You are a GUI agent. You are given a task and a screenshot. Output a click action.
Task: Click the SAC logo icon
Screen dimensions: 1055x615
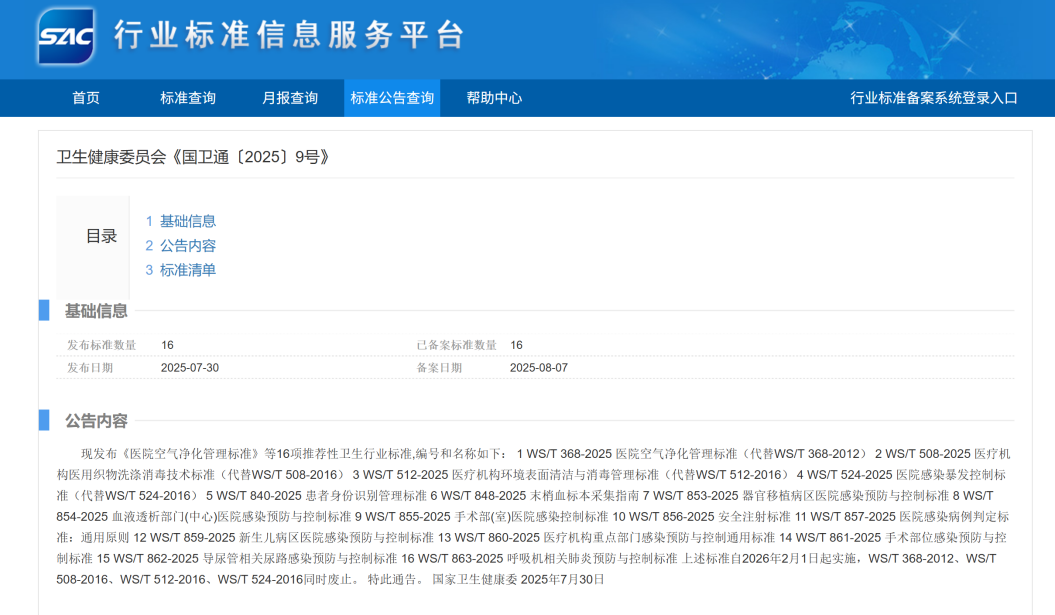(x=65, y=36)
